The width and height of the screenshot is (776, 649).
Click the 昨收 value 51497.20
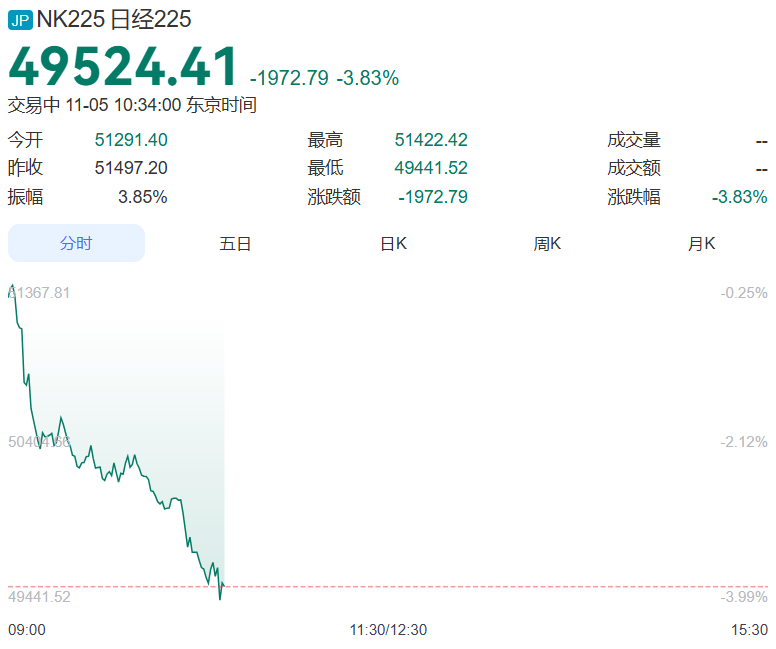[131, 168]
